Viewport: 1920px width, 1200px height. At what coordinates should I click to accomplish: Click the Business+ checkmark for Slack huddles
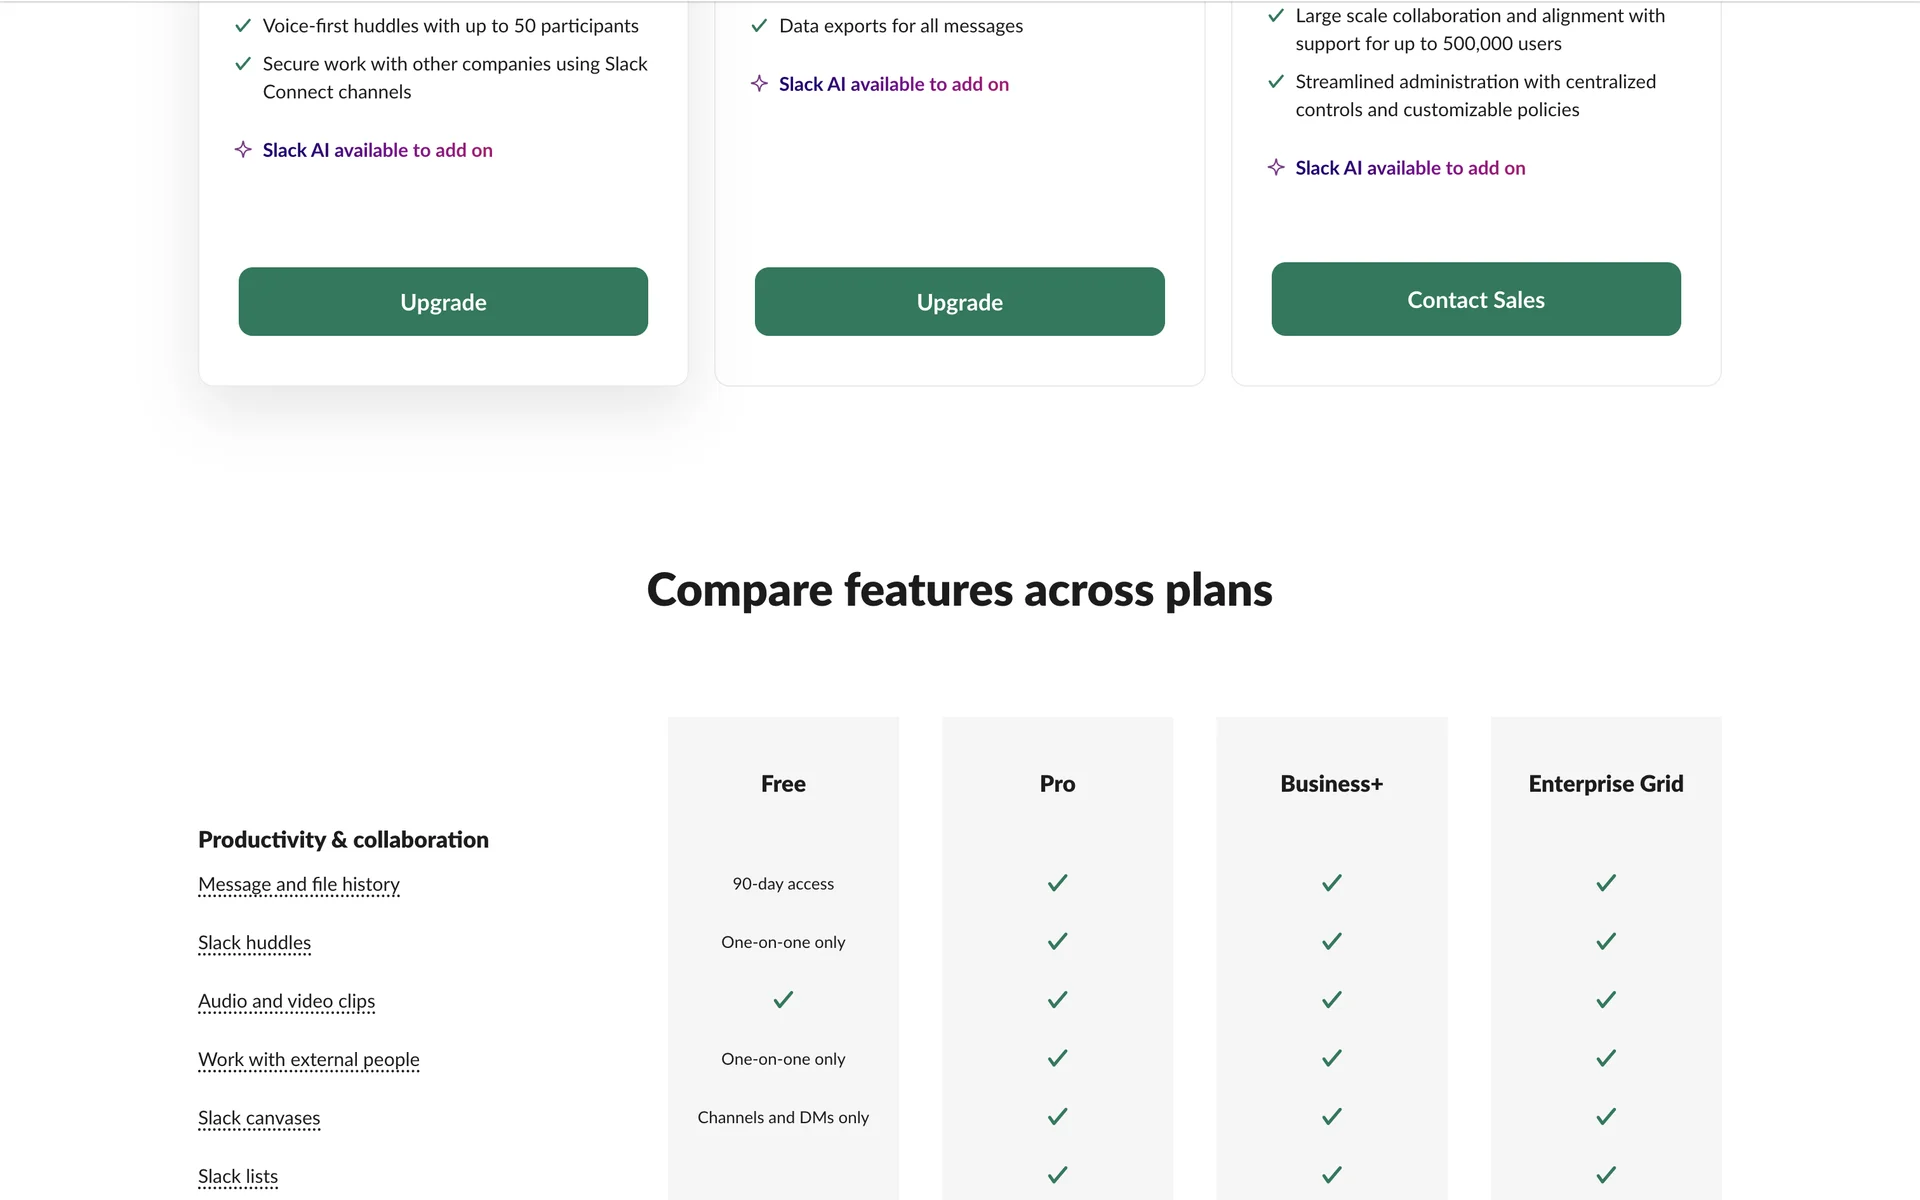tap(1331, 942)
